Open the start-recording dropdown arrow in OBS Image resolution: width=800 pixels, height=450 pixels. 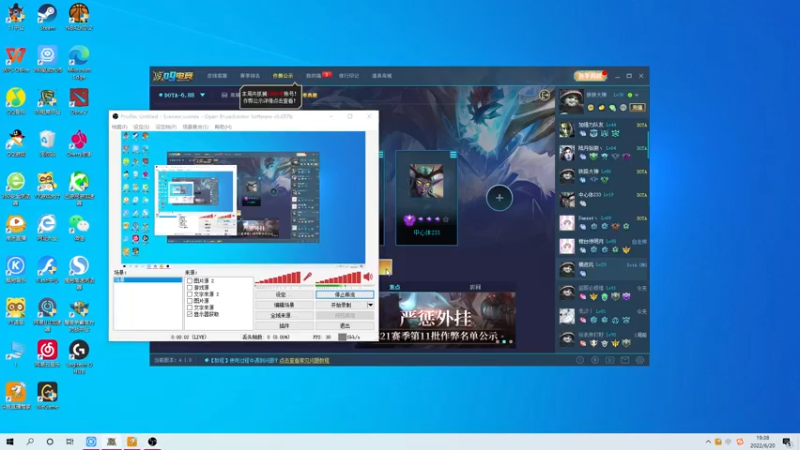tap(370, 305)
